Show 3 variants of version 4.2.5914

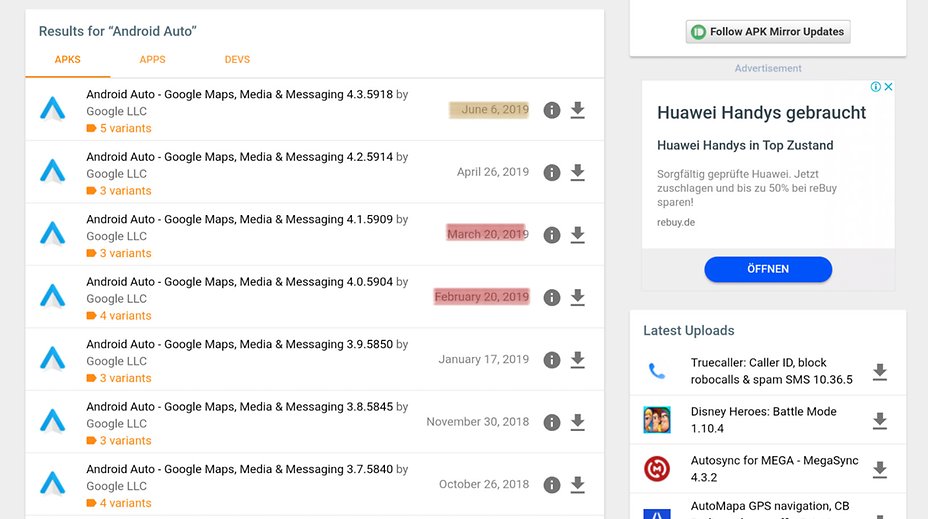(119, 191)
